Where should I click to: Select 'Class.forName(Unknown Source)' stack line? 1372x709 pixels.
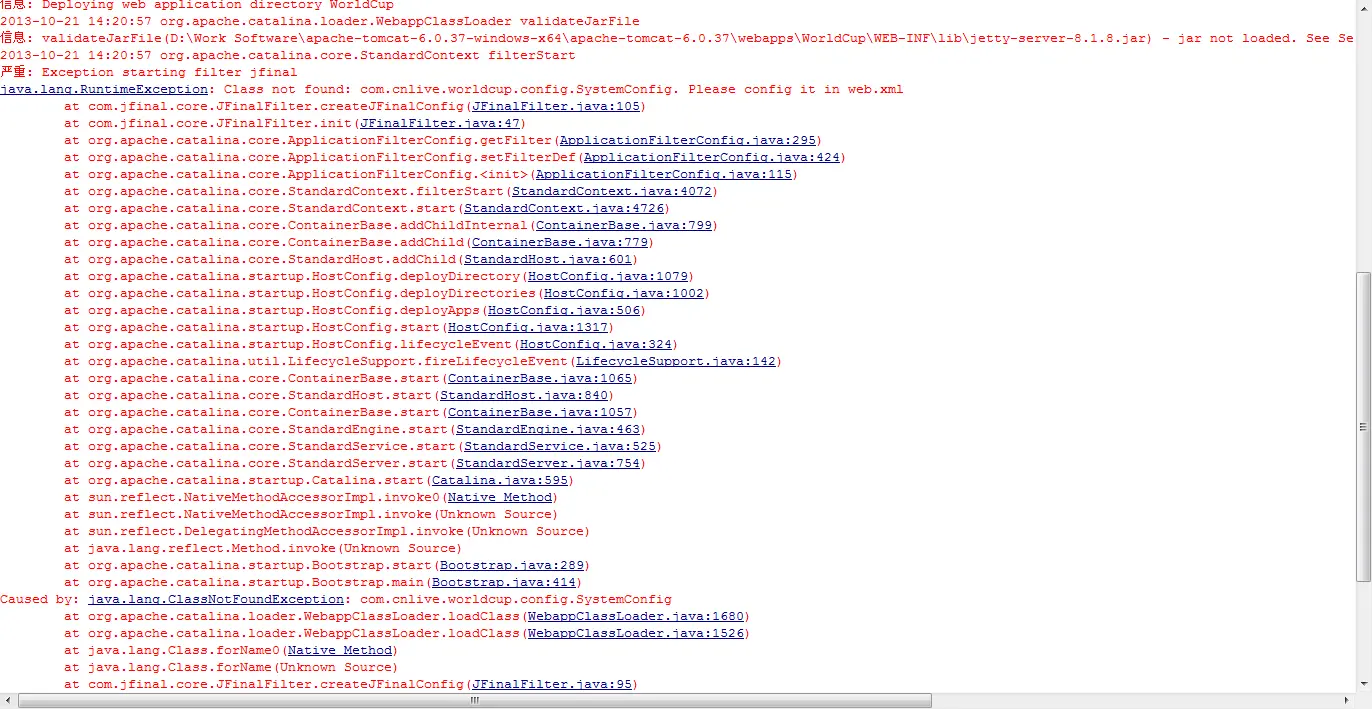click(231, 667)
